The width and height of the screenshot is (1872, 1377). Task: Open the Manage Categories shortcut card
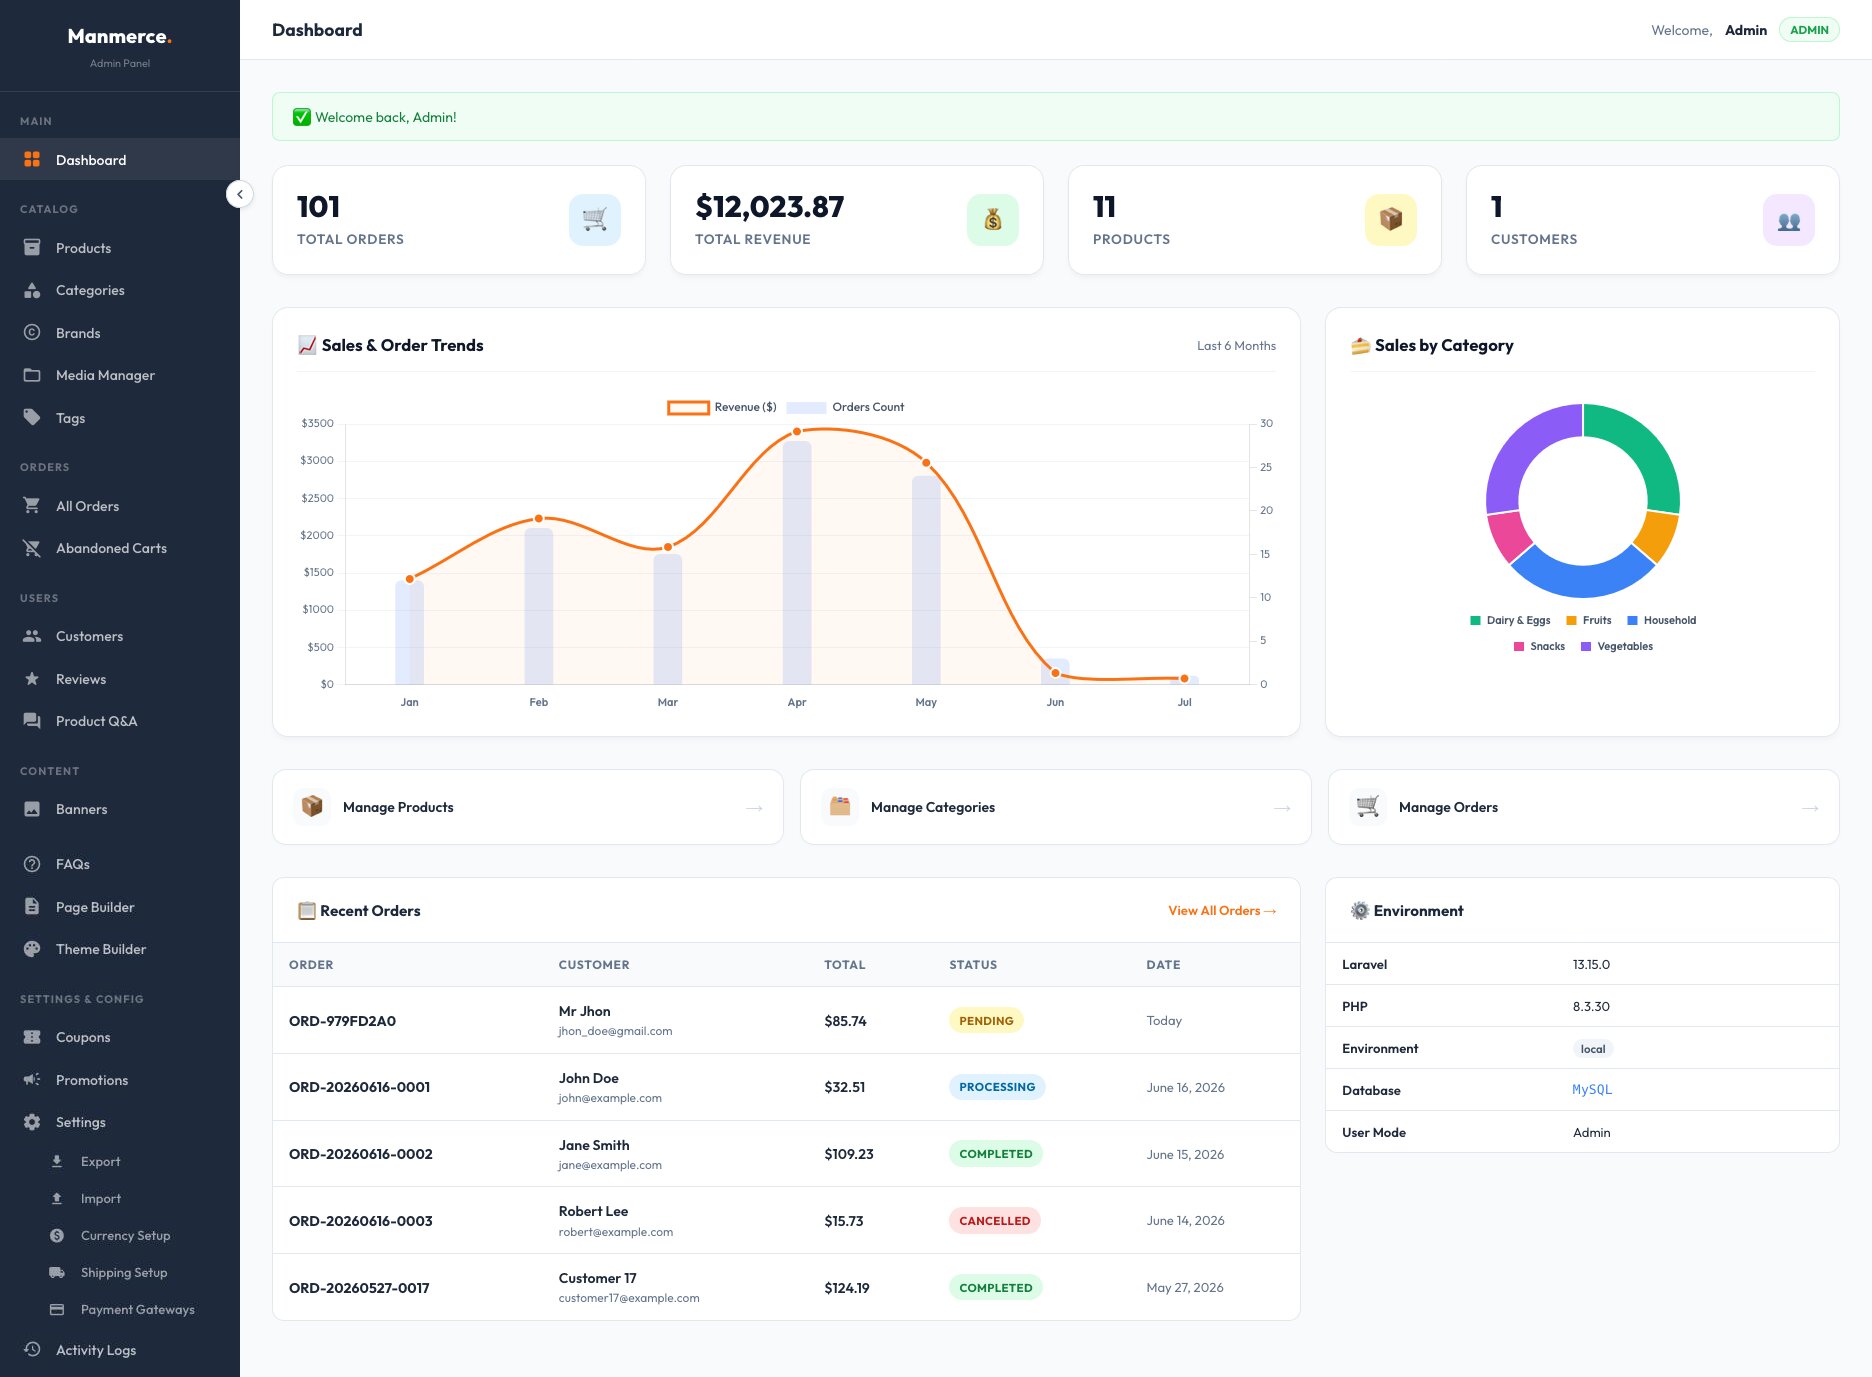point(1056,807)
